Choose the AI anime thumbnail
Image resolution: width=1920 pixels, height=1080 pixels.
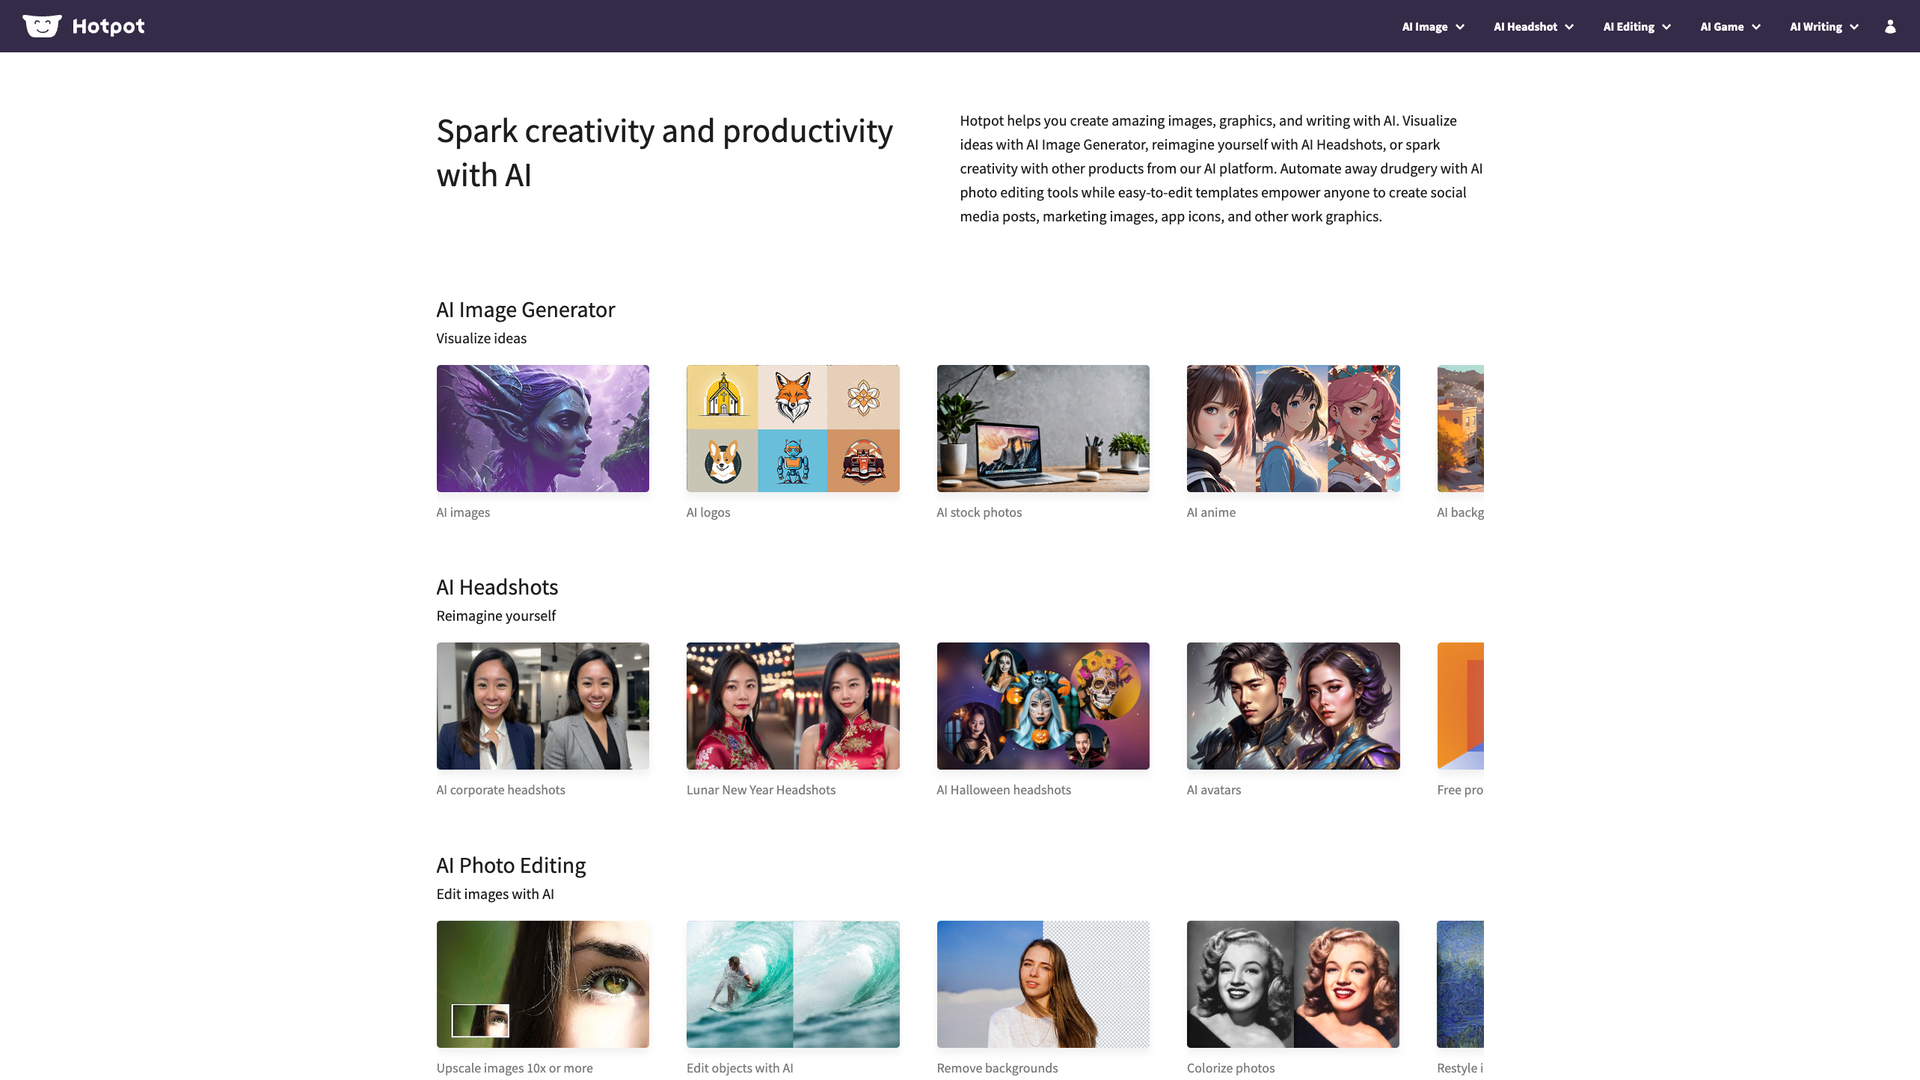coord(1293,428)
